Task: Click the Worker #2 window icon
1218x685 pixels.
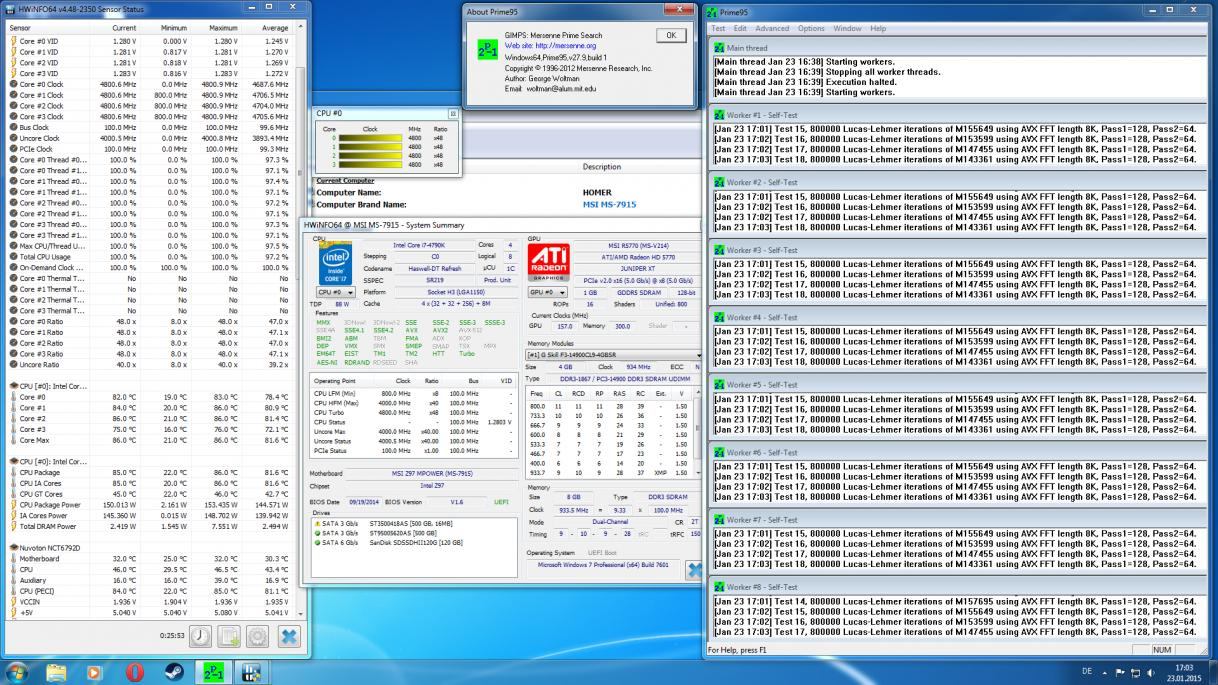Action: (720, 182)
